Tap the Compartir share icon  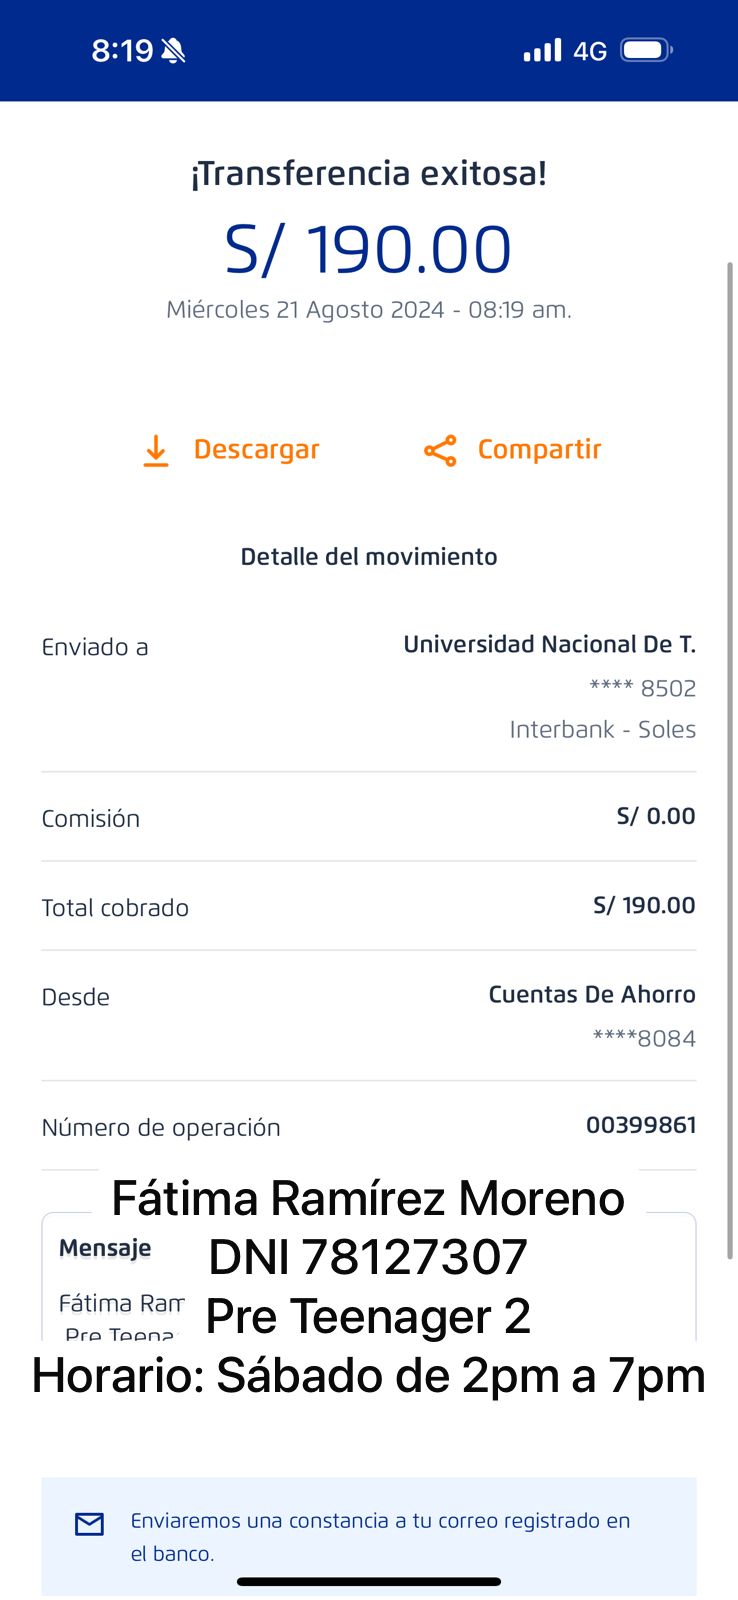440,451
